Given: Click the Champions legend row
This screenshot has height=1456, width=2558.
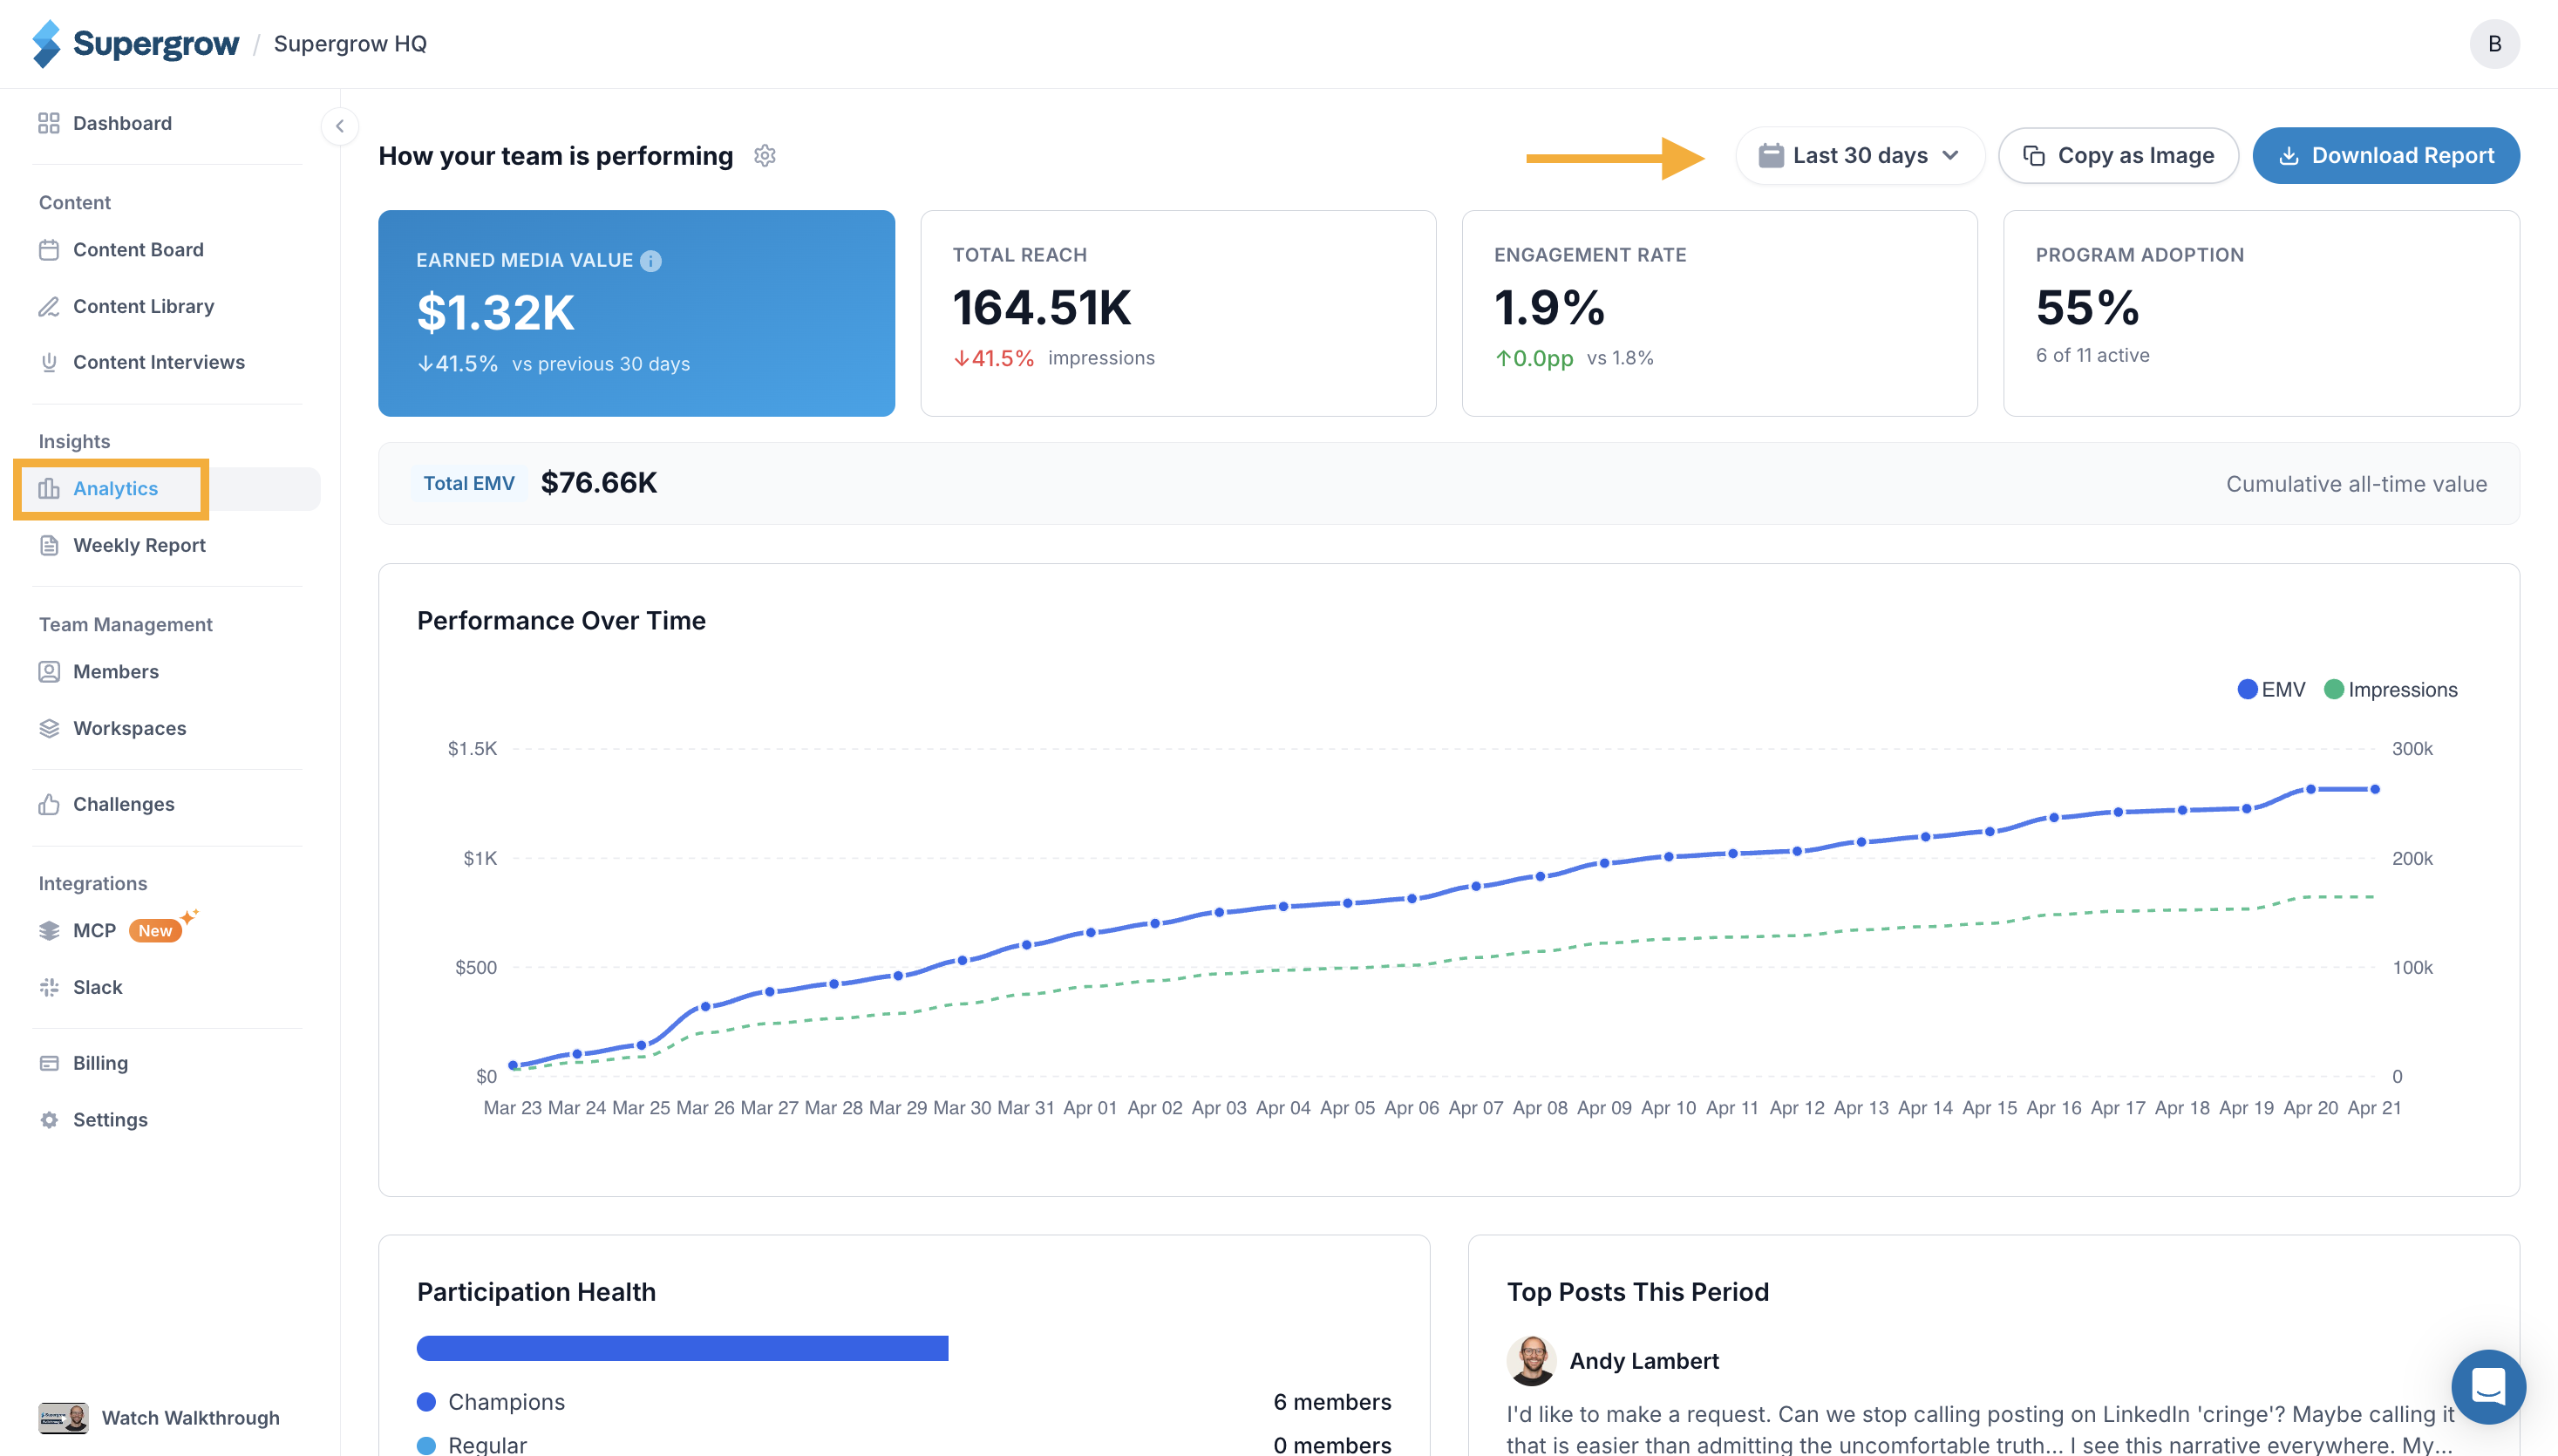Looking at the screenshot, I should tap(904, 1401).
